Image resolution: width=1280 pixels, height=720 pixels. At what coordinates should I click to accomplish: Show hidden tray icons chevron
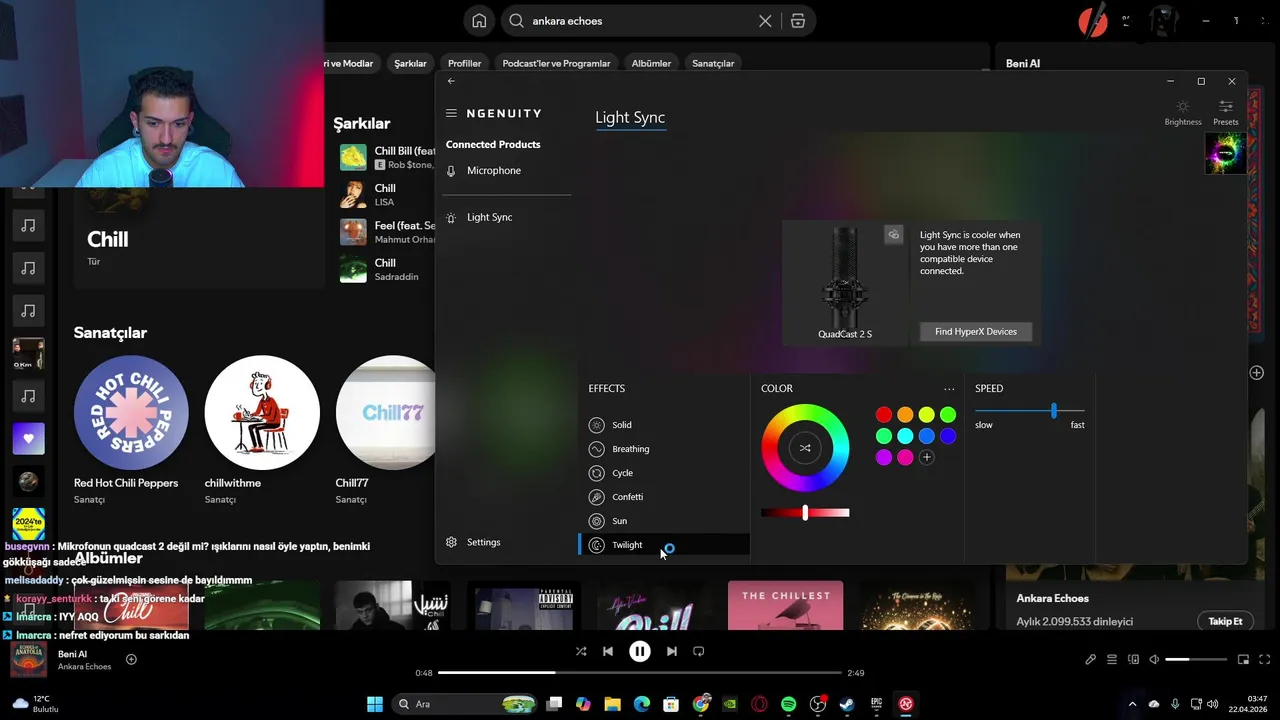point(1132,704)
